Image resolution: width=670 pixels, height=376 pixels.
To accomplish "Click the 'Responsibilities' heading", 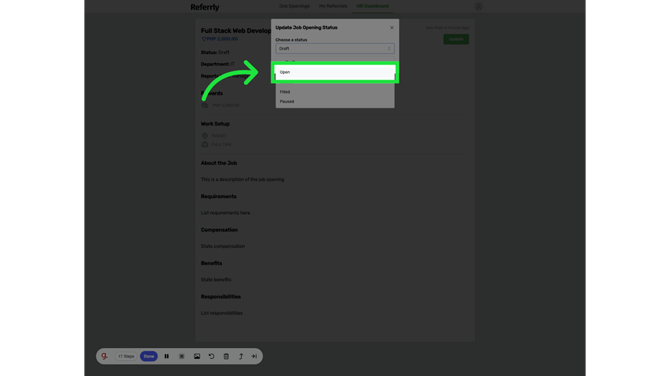I will click(221, 297).
